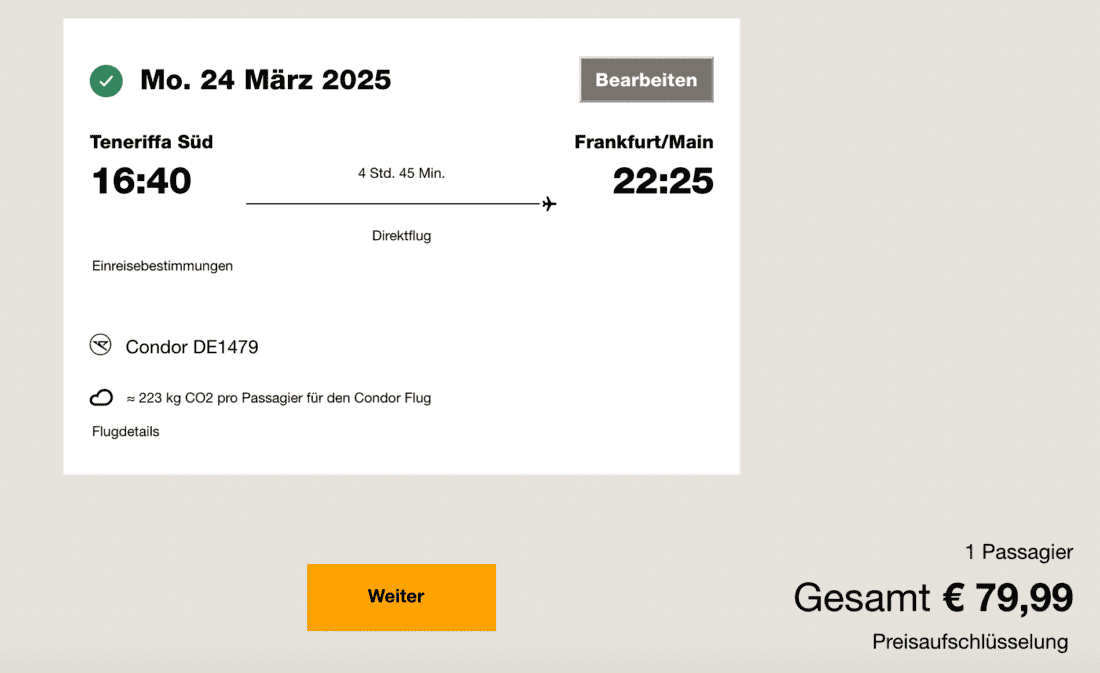This screenshot has width=1100, height=673.
Task: Click the arrival time 22:25
Action: [x=663, y=181]
